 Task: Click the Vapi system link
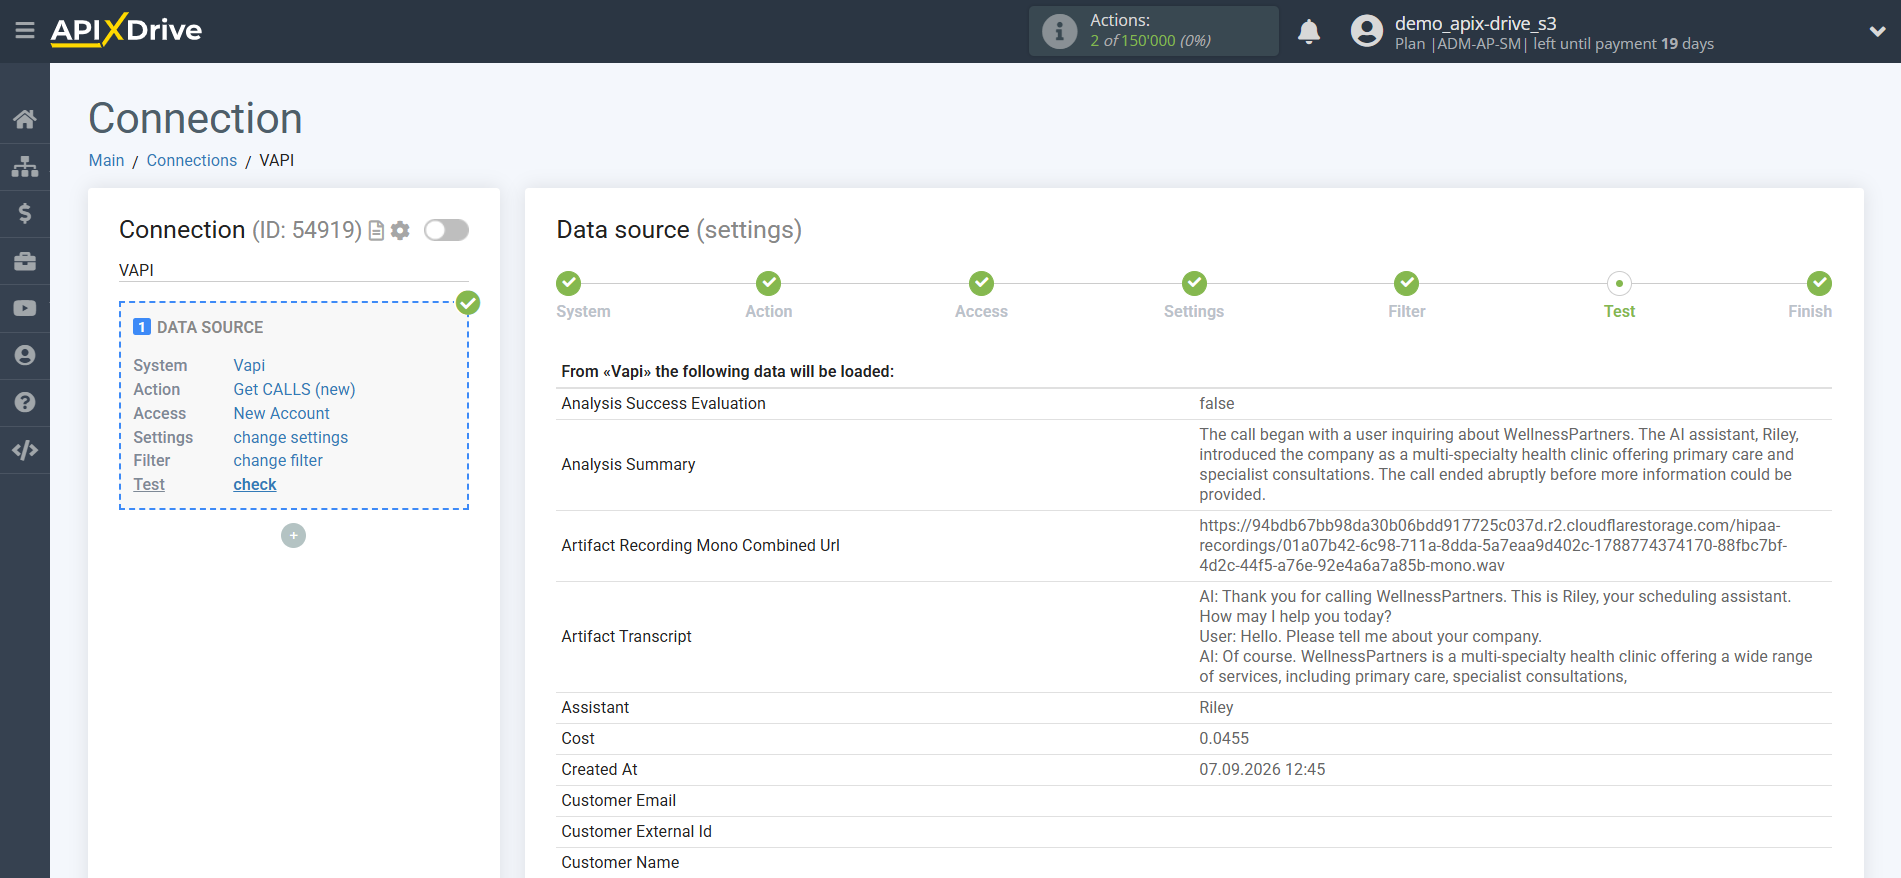coord(249,365)
